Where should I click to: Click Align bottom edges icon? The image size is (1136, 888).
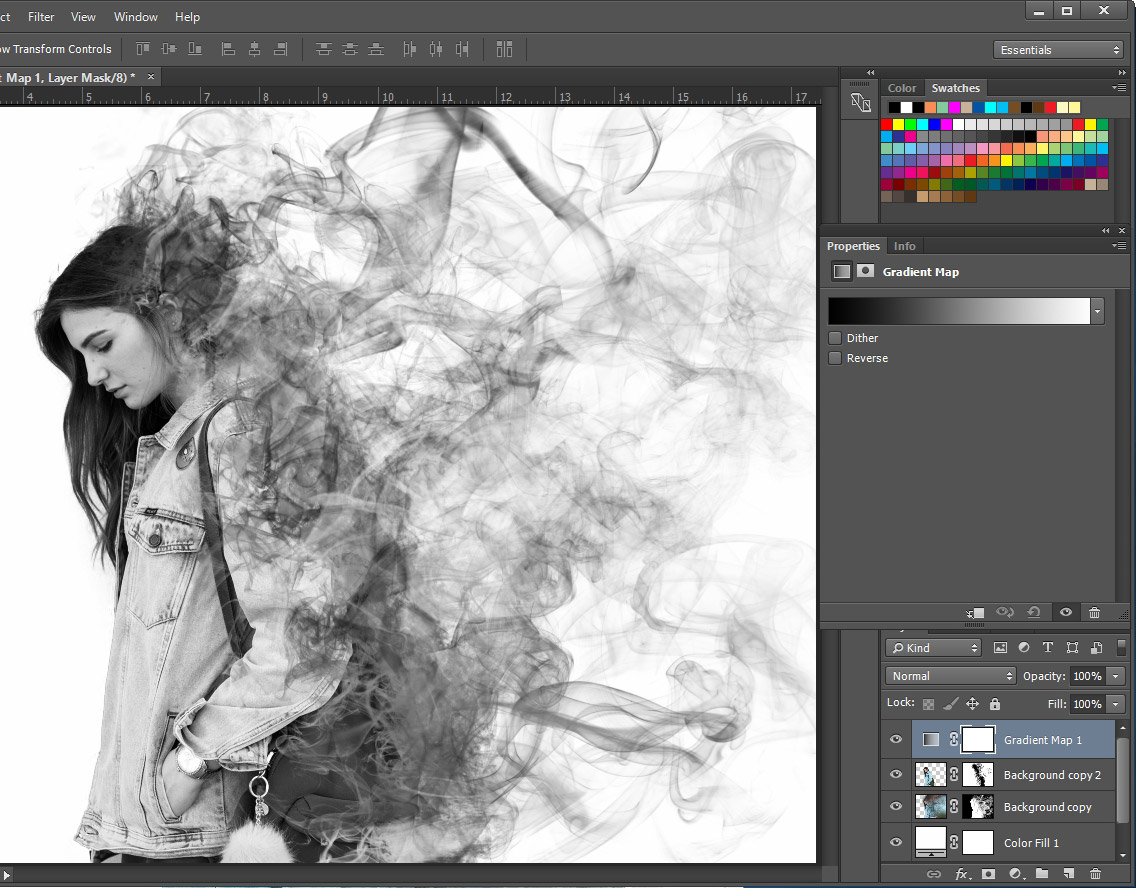pyautogui.click(x=195, y=49)
